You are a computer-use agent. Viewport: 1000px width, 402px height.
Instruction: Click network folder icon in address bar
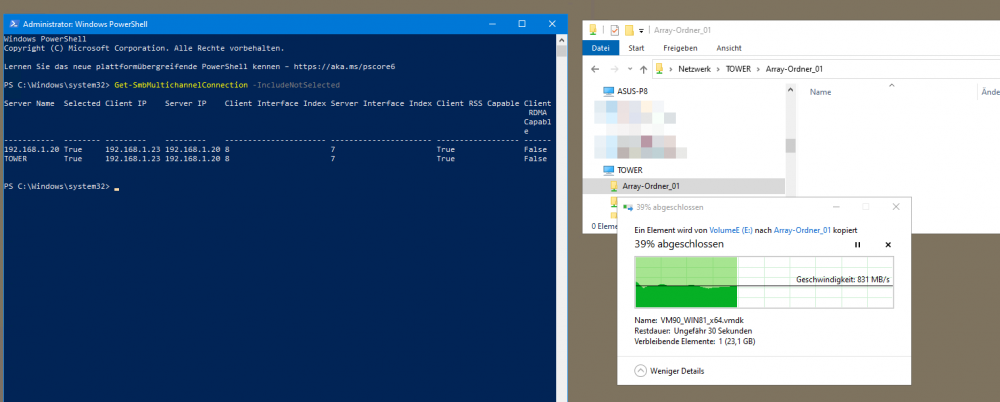tap(660, 69)
